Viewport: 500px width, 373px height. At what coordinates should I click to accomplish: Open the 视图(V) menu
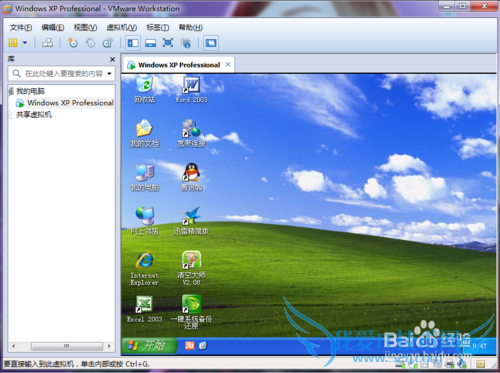tap(85, 27)
